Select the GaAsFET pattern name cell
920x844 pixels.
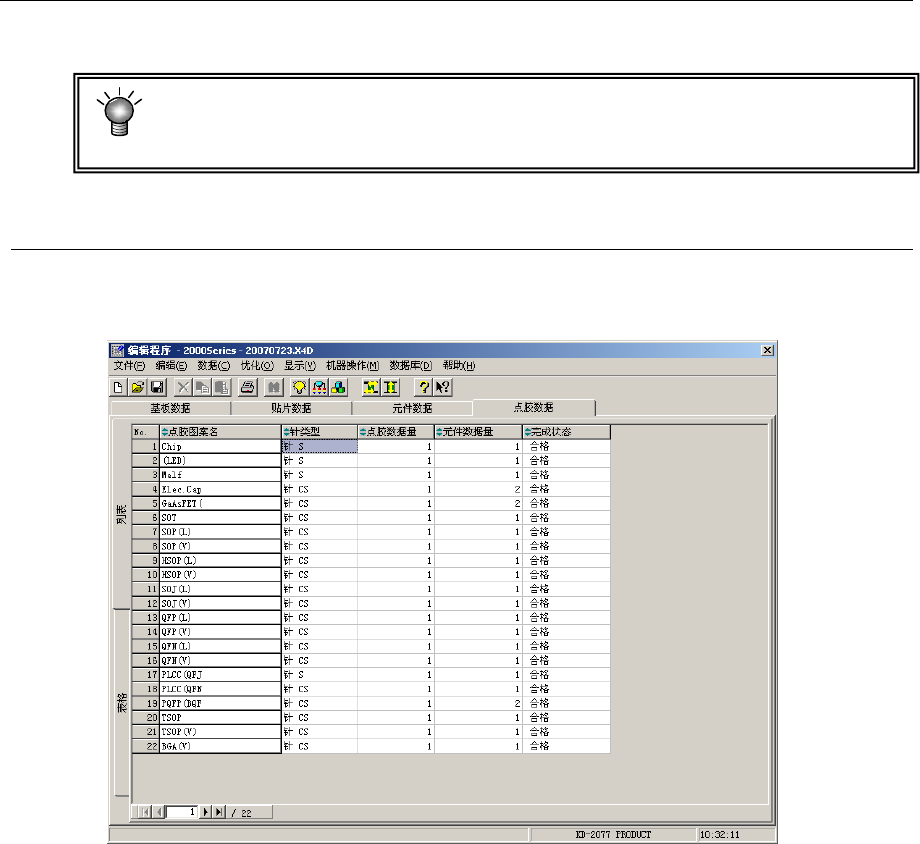click(221, 504)
